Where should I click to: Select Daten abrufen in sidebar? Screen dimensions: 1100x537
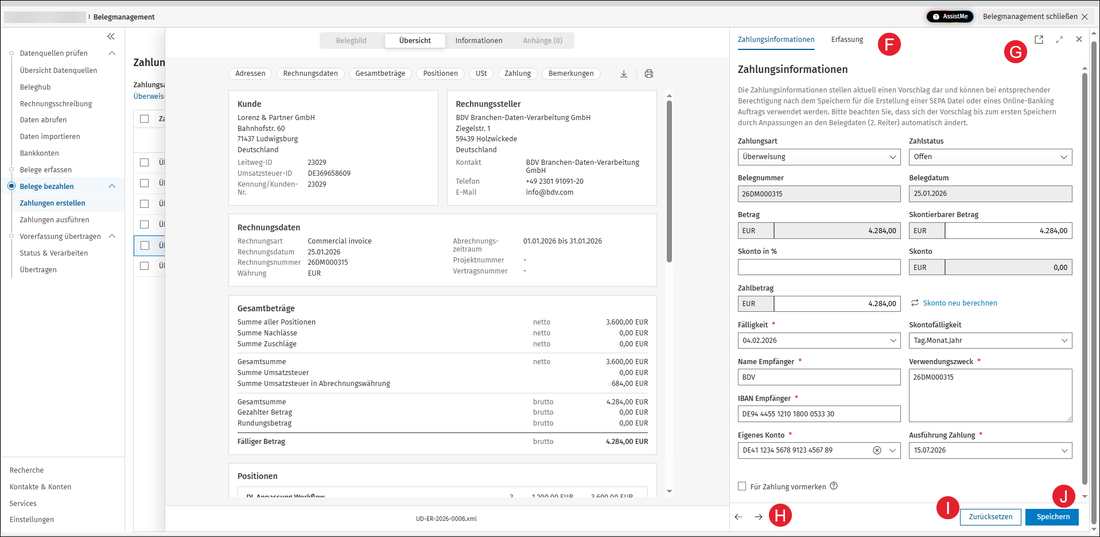click(43, 120)
